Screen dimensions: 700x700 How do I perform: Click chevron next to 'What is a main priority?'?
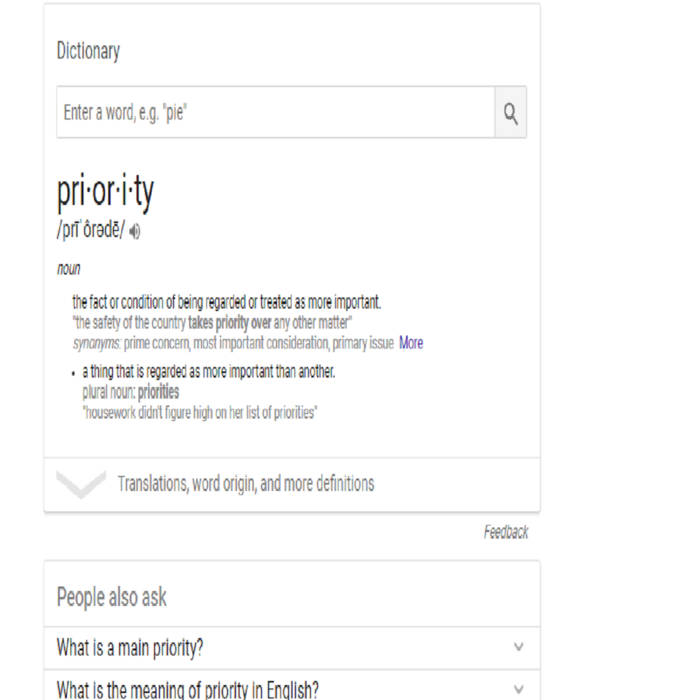coord(518,648)
